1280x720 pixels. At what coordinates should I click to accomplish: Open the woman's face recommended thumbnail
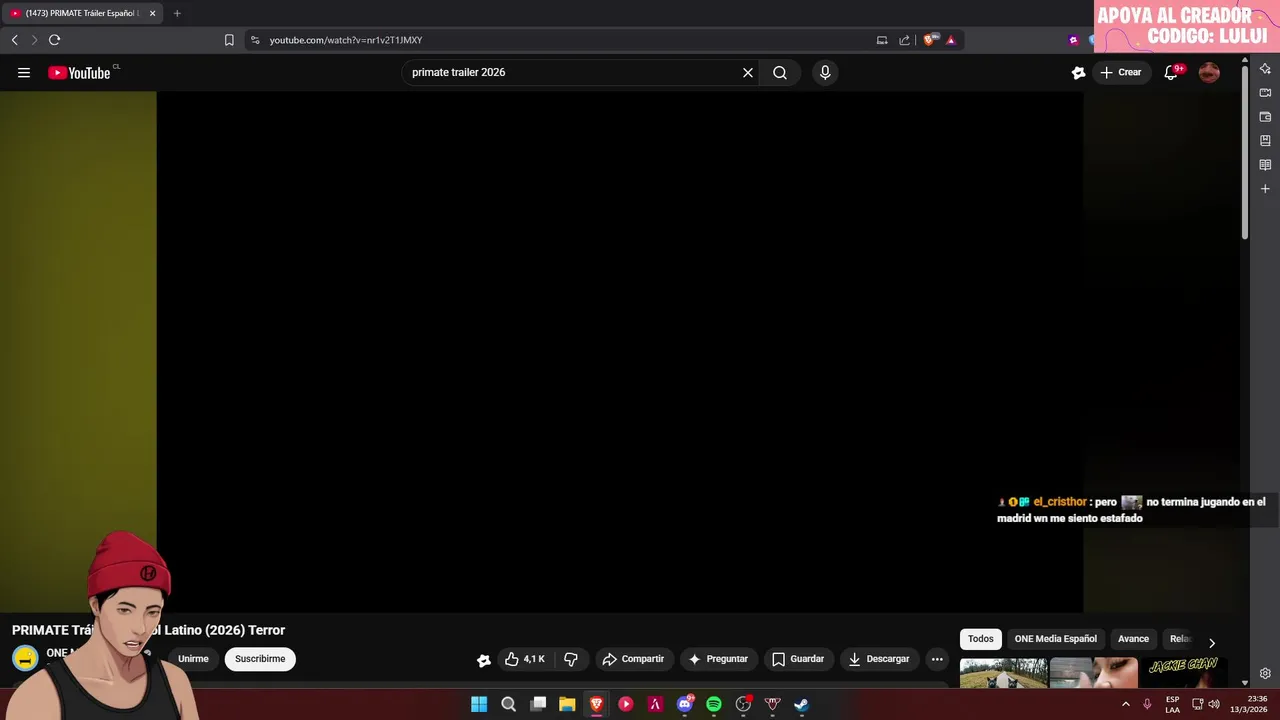pyautogui.click(x=1094, y=673)
